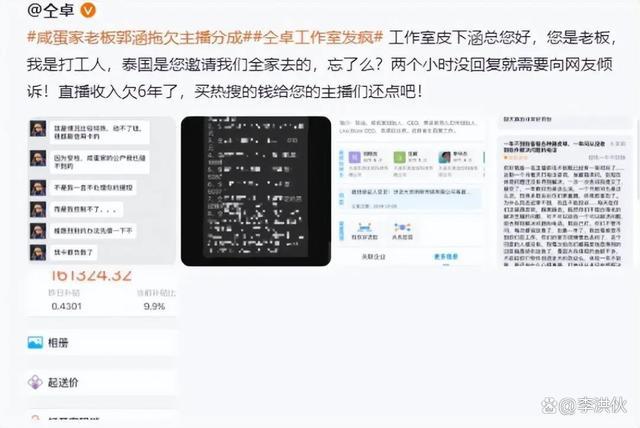The height and width of the screenshot is (428, 640).
Task: Click the @李洪伙 watermark
Action: tap(584, 405)
